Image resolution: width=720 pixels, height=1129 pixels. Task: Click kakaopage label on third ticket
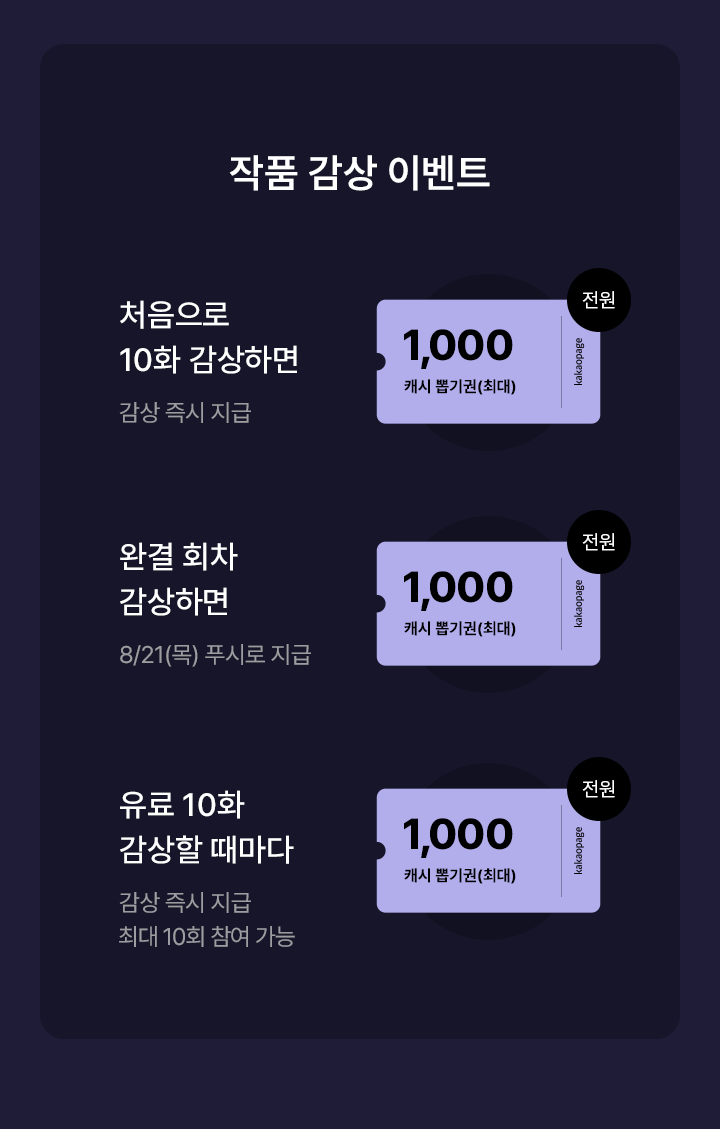point(579,850)
